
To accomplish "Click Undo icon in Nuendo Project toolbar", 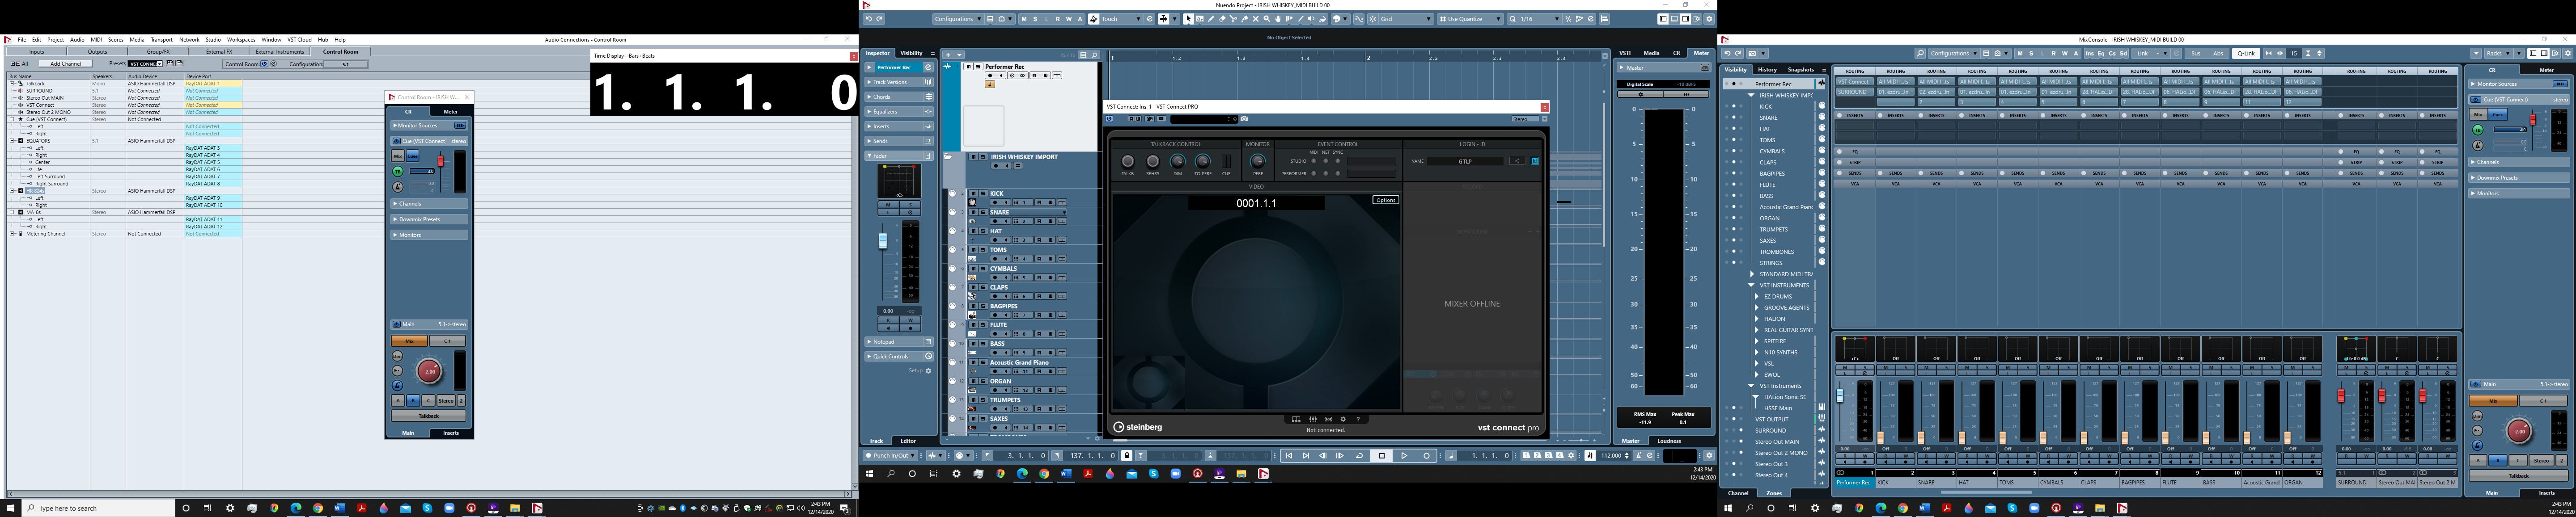I will click(x=869, y=19).
